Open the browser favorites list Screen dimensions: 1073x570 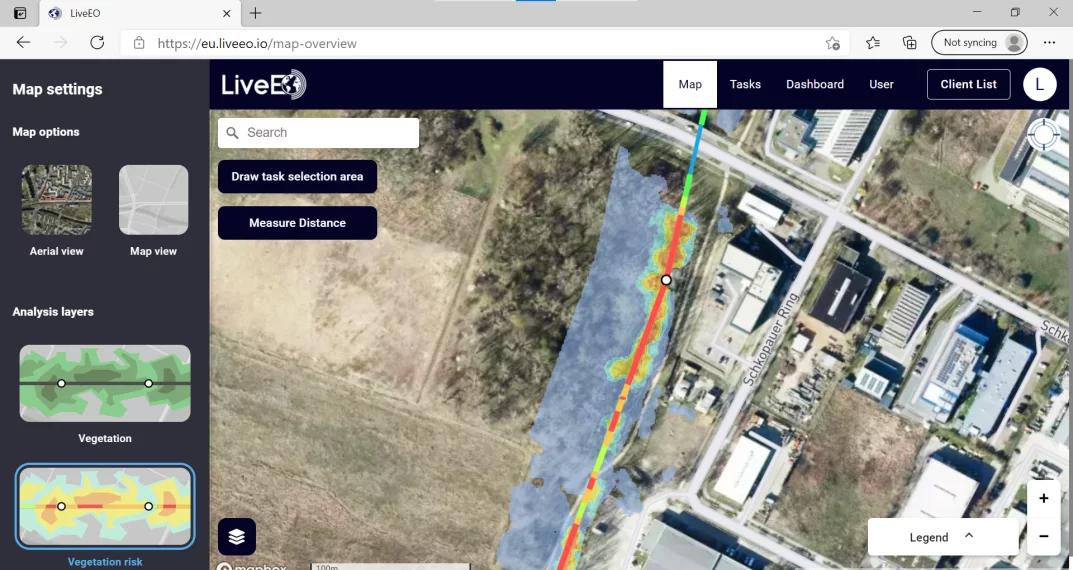[872, 43]
